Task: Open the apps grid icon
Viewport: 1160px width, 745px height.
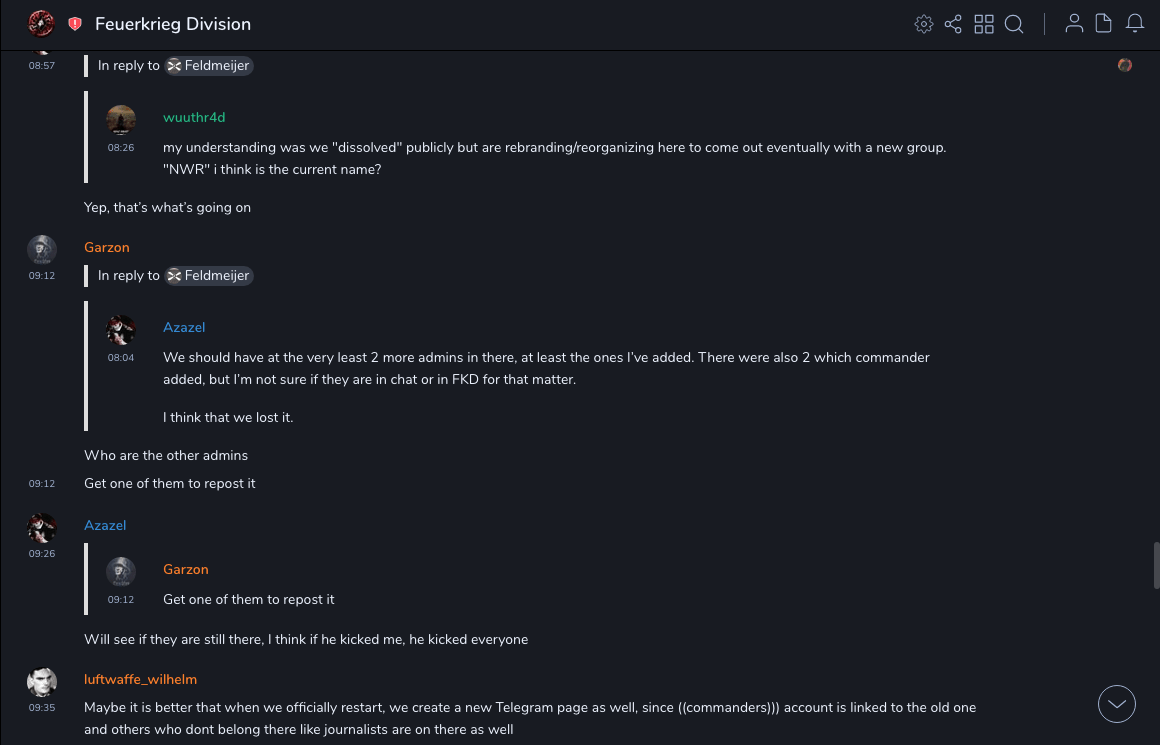Action: click(x=984, y=24)
